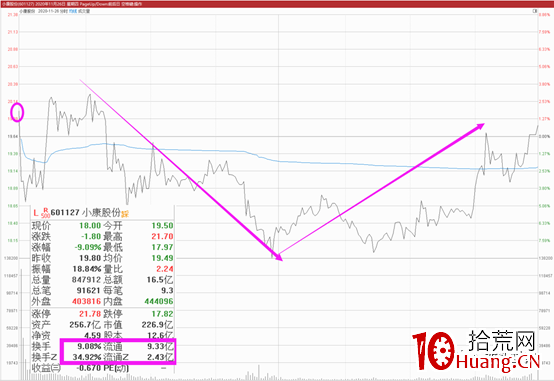This screenshot has height=381, width=554.
Task: Click the stock name 小康股份 in the quote panel
Action: pos(101,212)
